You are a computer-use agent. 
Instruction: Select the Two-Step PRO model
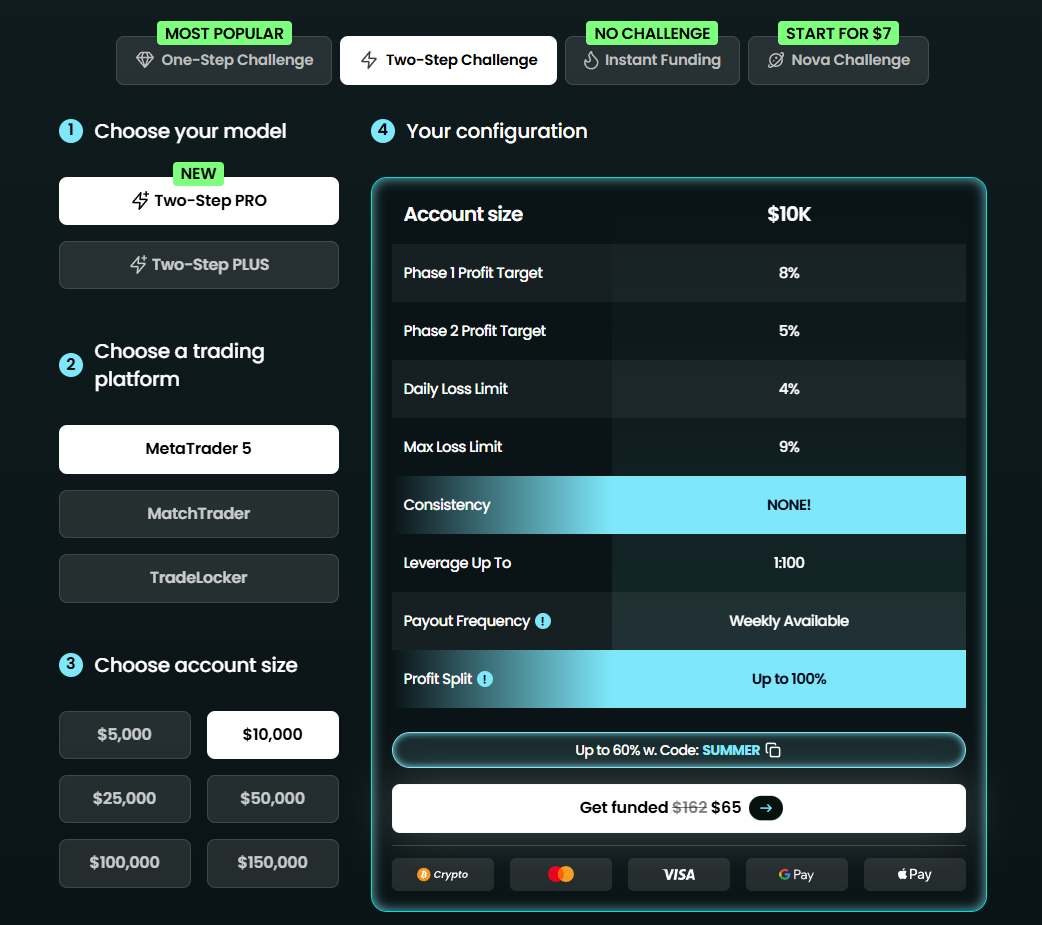(199, 201)
